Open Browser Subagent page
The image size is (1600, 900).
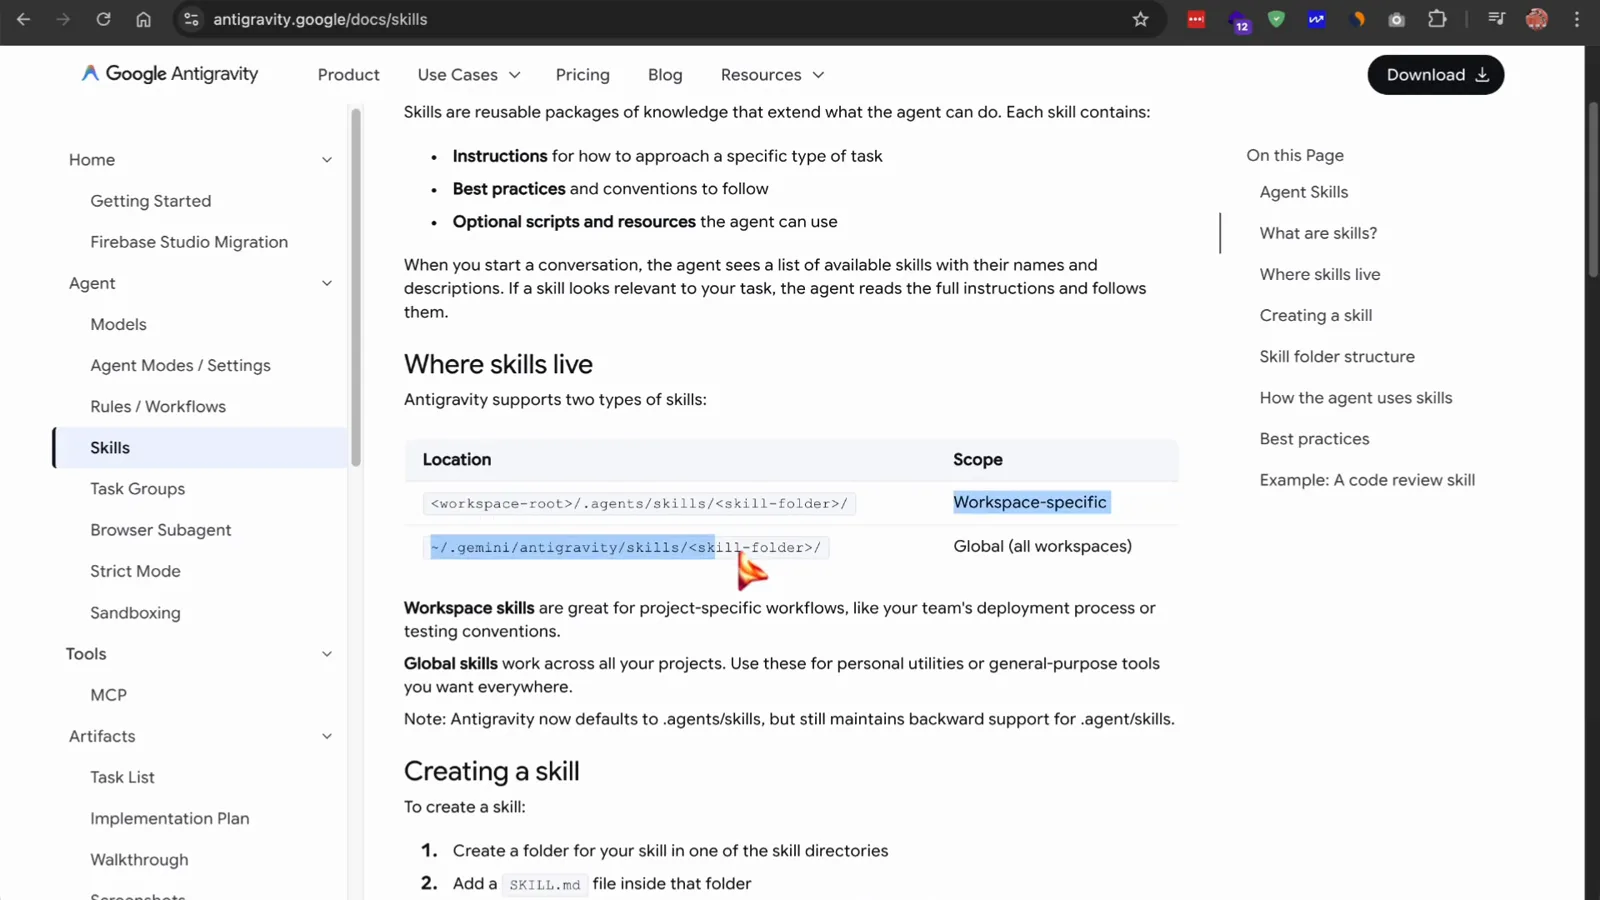[160, 530]
